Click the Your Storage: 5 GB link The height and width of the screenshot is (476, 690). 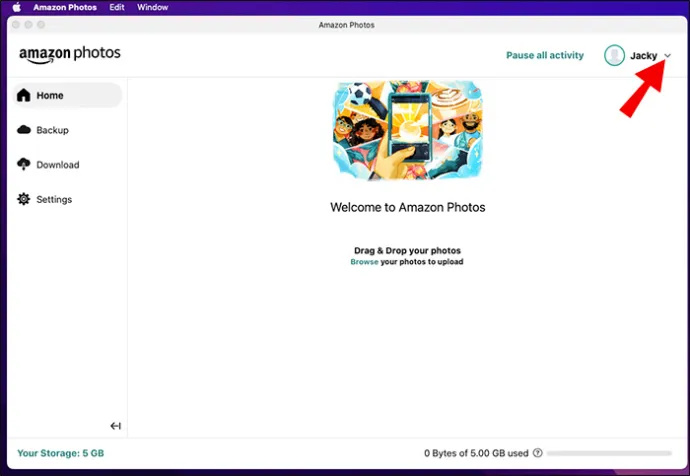61,453
